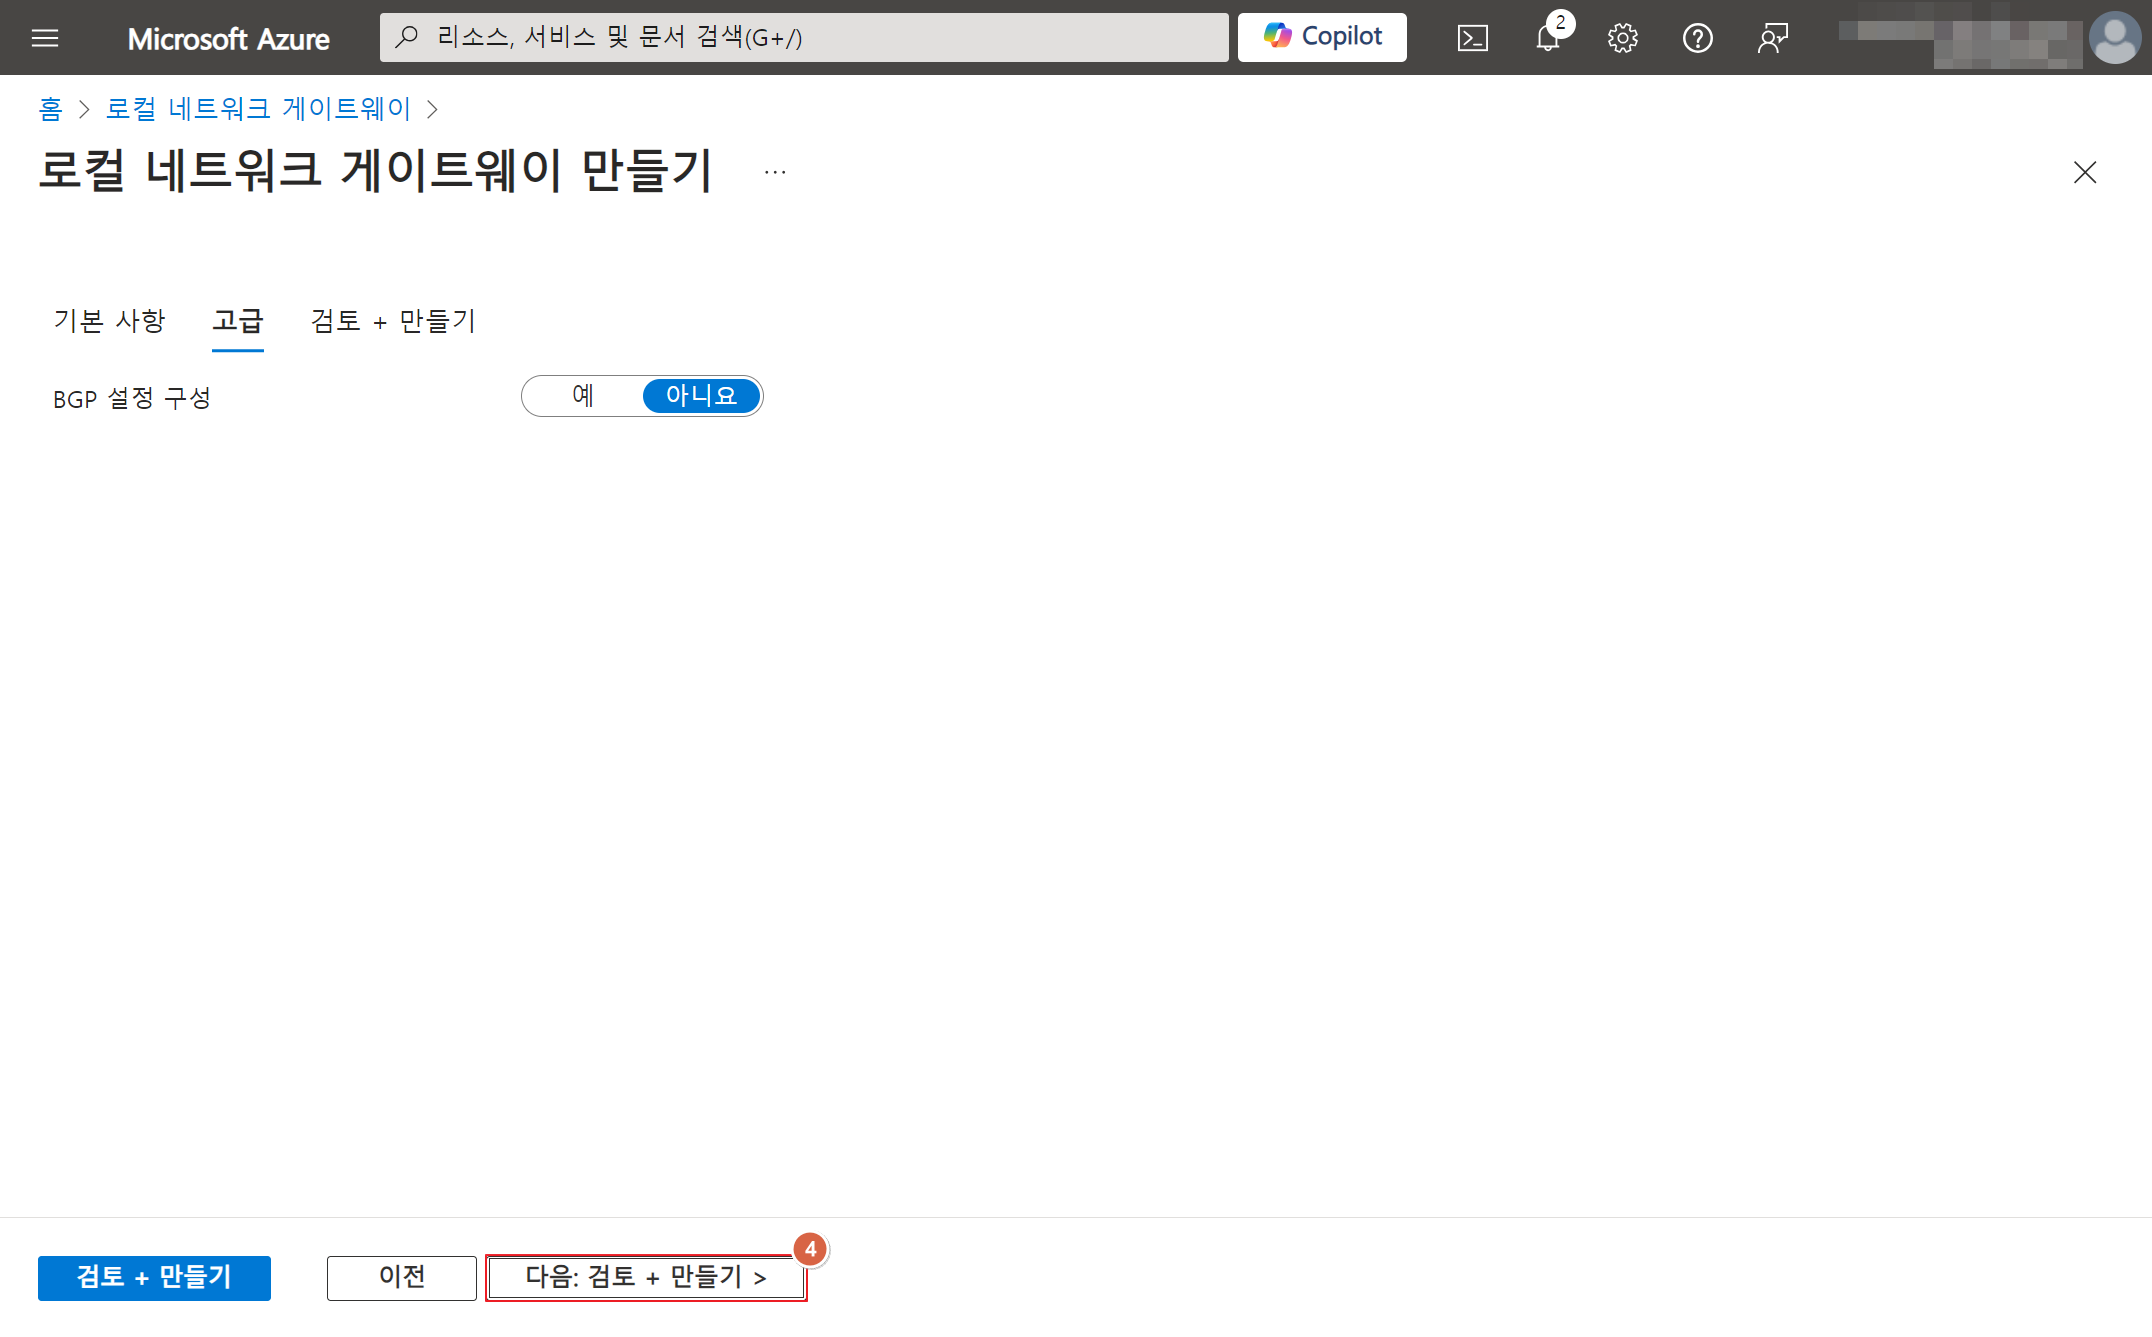Switch to the 기본 사항 tab
Image resolution: width=2152 pixels, height=1337 pixels.
point(109,321)
